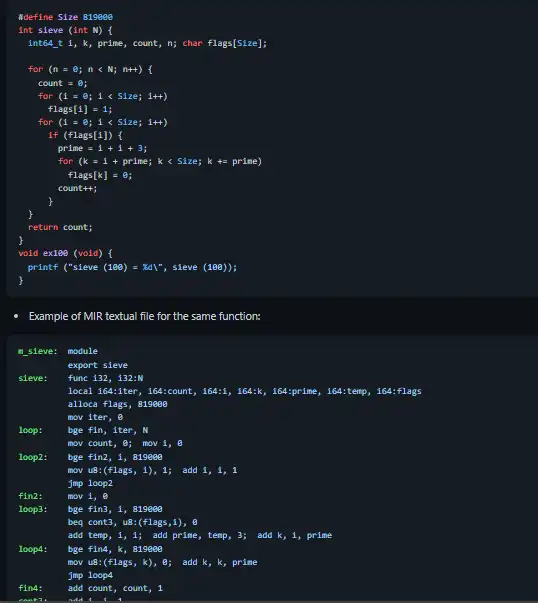538x603 pixels.
Task: Click the 'char flags[Size]' declaration
Action: [x=225, y=43]
